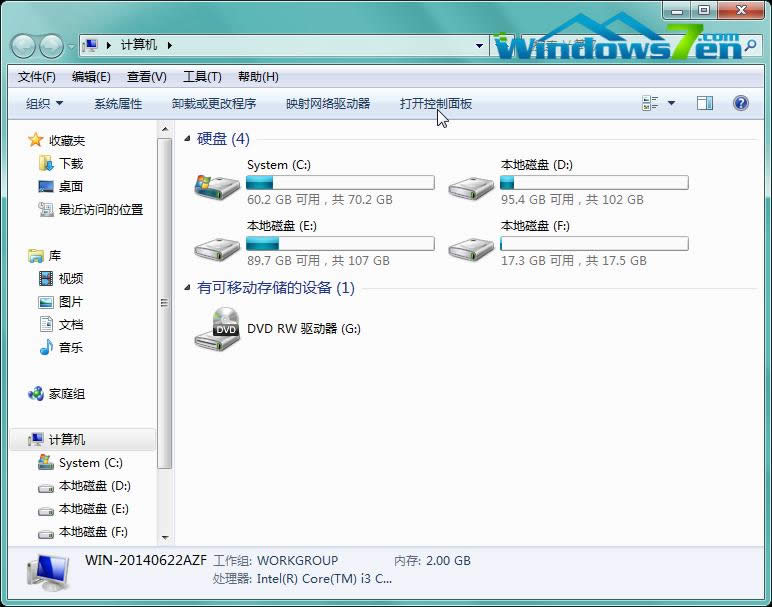Click the 桌面 desktop icon in sidebar
This screenshot has width=772, height=607.
click(x=46, y=186)
